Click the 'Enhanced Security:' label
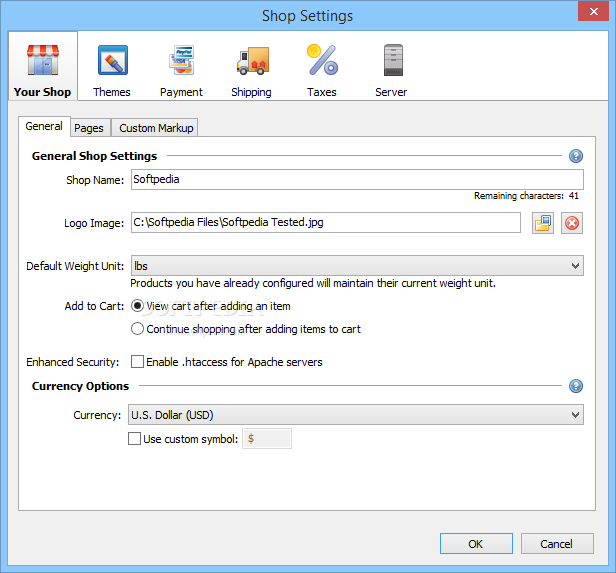The image size is (616, 573). (73, 362)
